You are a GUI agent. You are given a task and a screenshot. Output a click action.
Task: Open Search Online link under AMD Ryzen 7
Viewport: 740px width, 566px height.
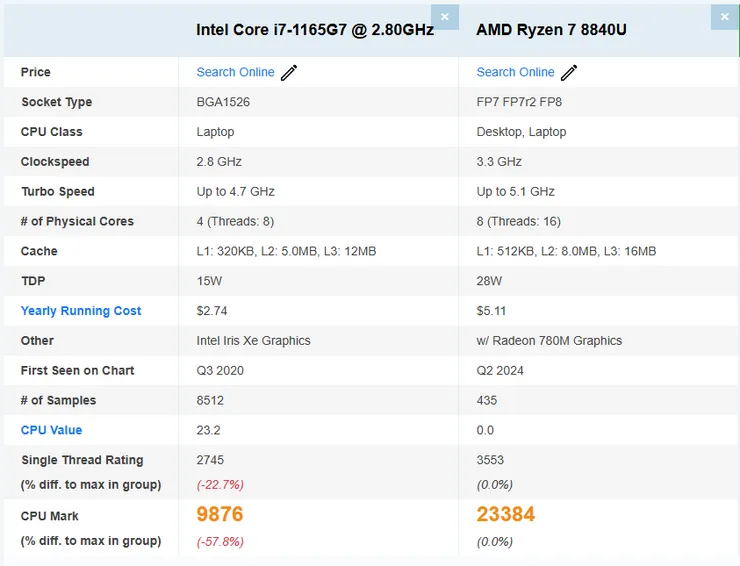click(515, 72)
